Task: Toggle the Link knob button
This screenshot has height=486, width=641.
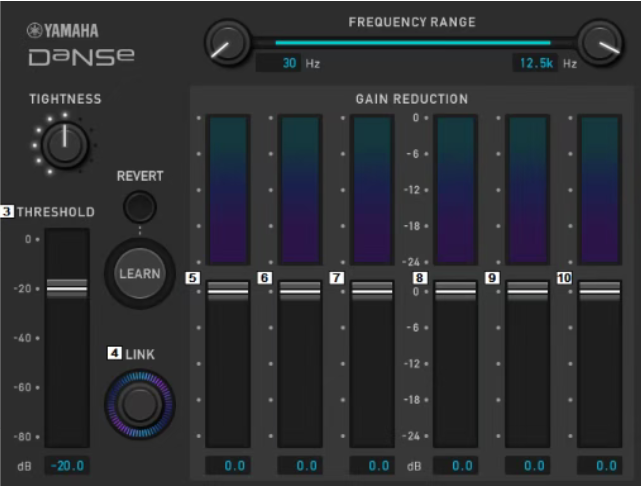Action: pos(140,404)
